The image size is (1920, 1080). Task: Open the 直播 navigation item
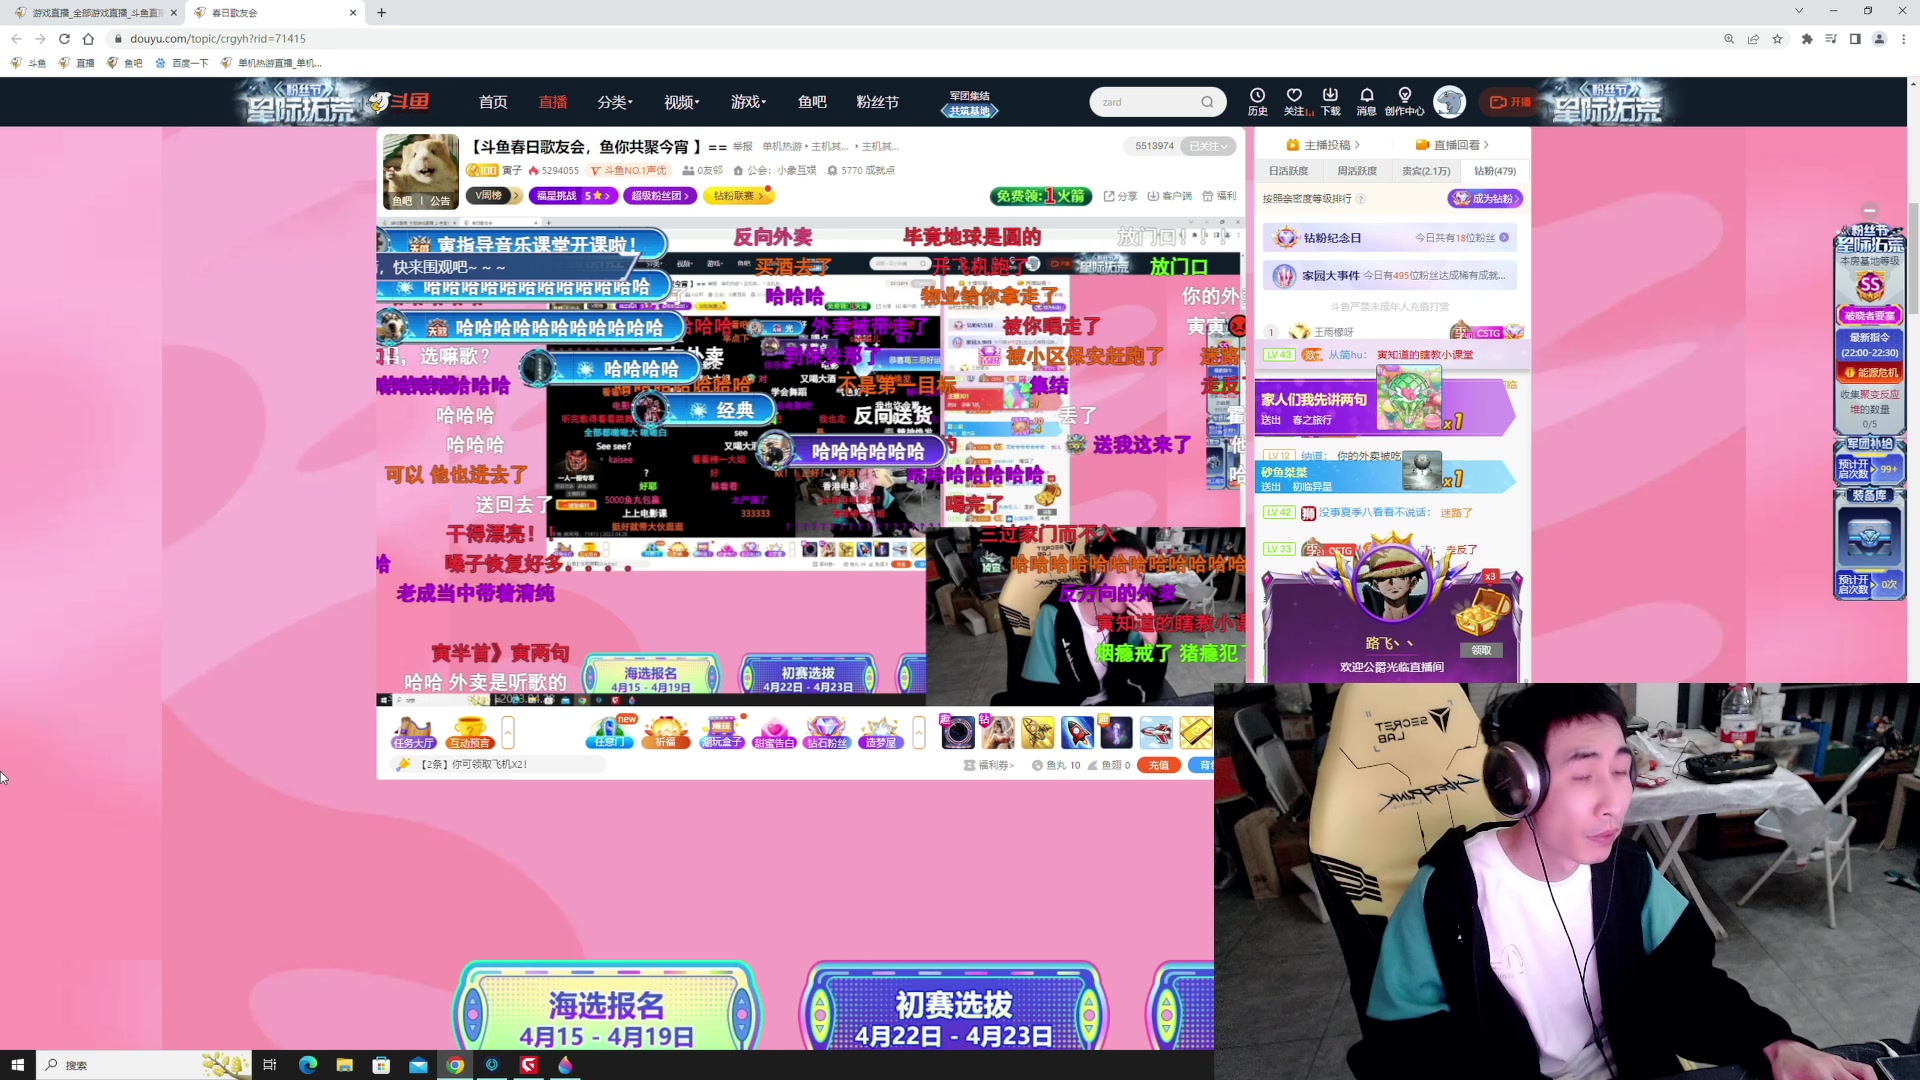pyautogui.click(x=553, y=102)
